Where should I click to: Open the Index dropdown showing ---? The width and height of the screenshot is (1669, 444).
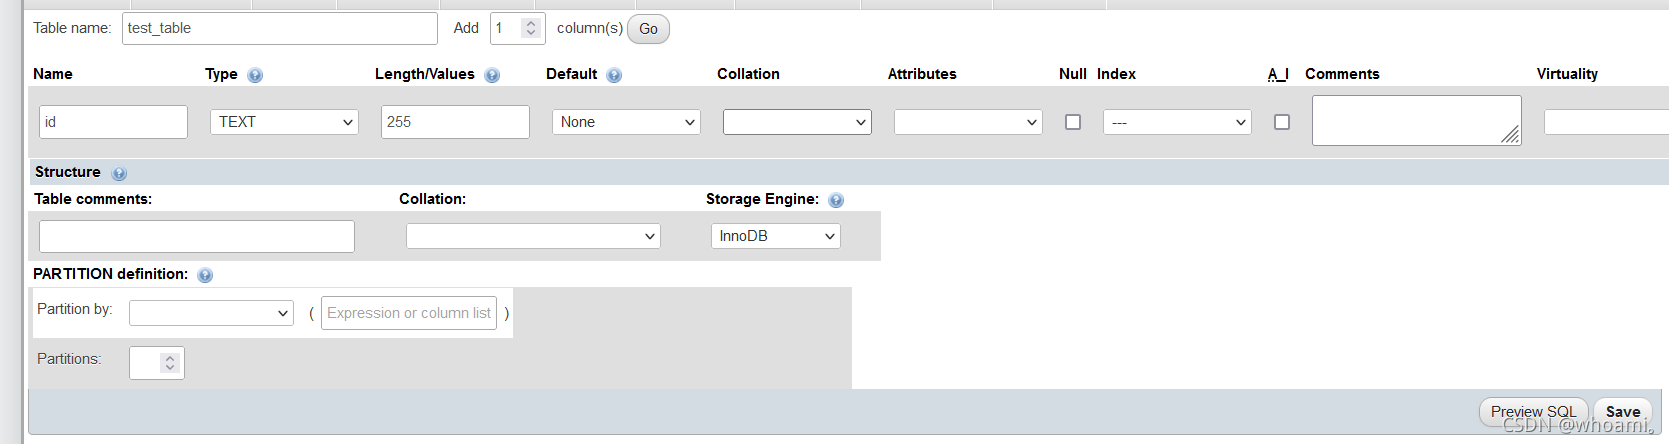click(1177, 122)
